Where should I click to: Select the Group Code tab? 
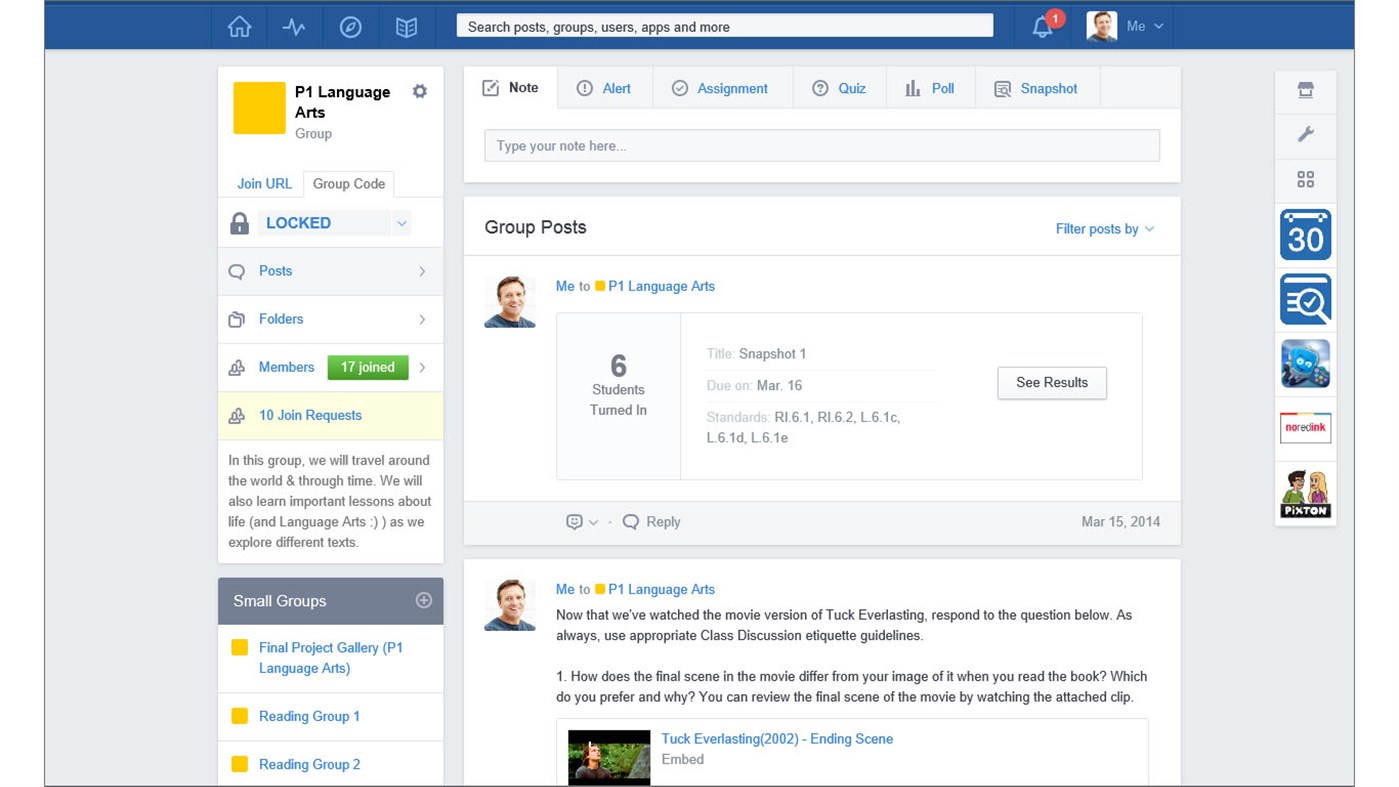(x=348, y=183)
